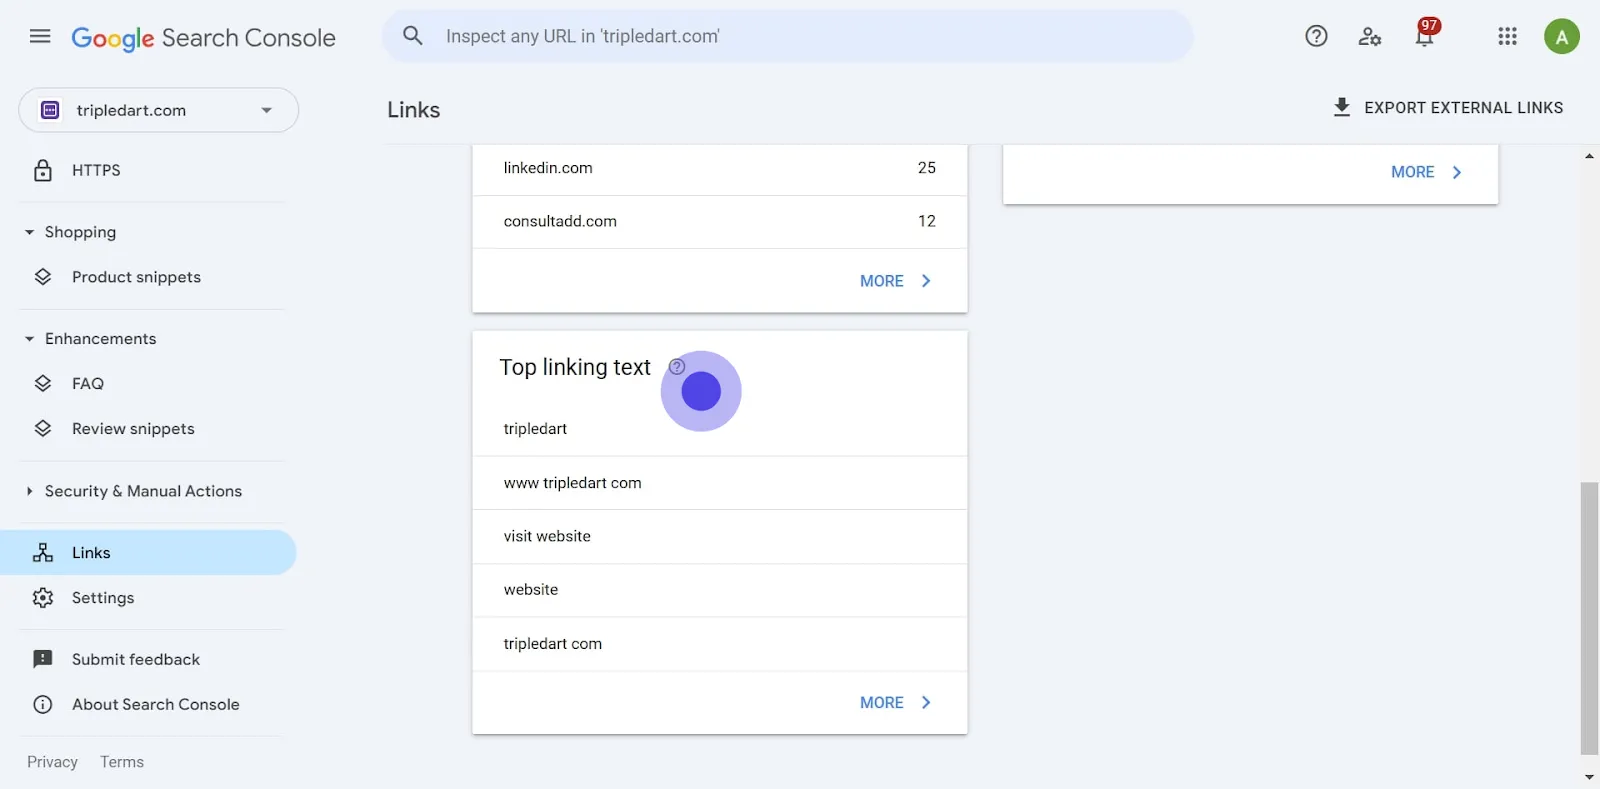Select the 'website' linking text row

tap(719, 590)
